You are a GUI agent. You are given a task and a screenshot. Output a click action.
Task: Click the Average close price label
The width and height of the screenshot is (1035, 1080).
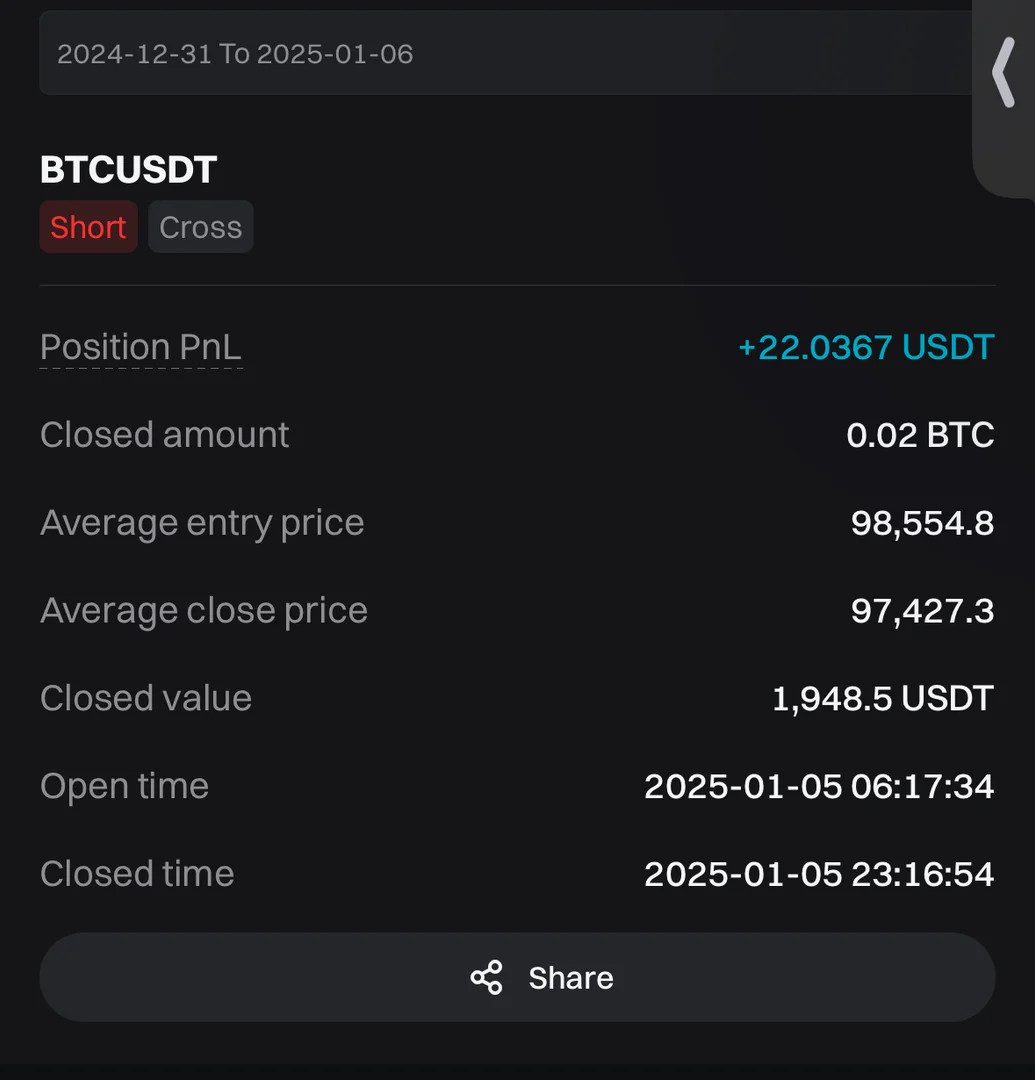click(204, 611)
